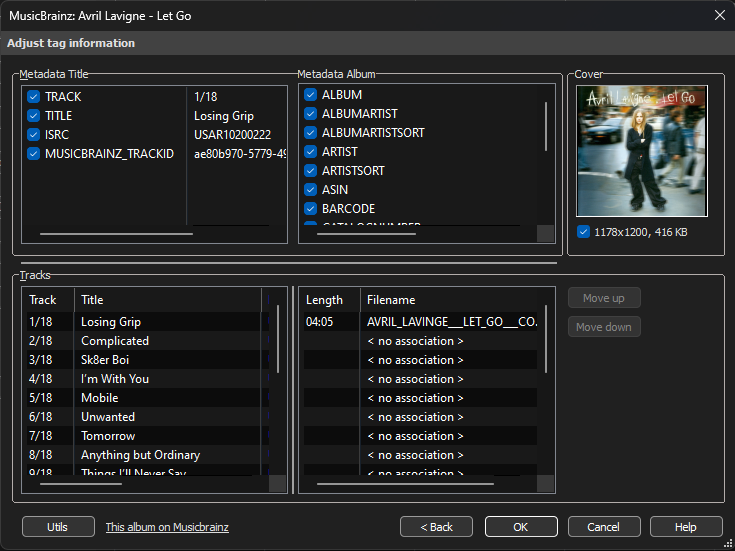Image resolution: width=735 pixels, height=551 pixels.
Task: Select track row Sk8er Boi
Action: [x=148, y=360]
